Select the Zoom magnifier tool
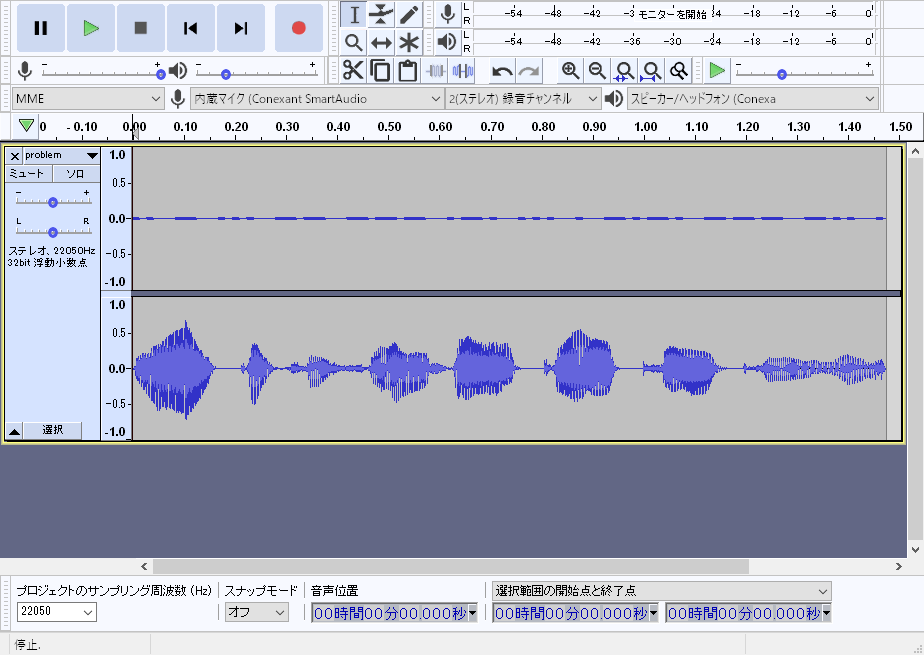The image size is (924, 655). click(x=354, y=42)
